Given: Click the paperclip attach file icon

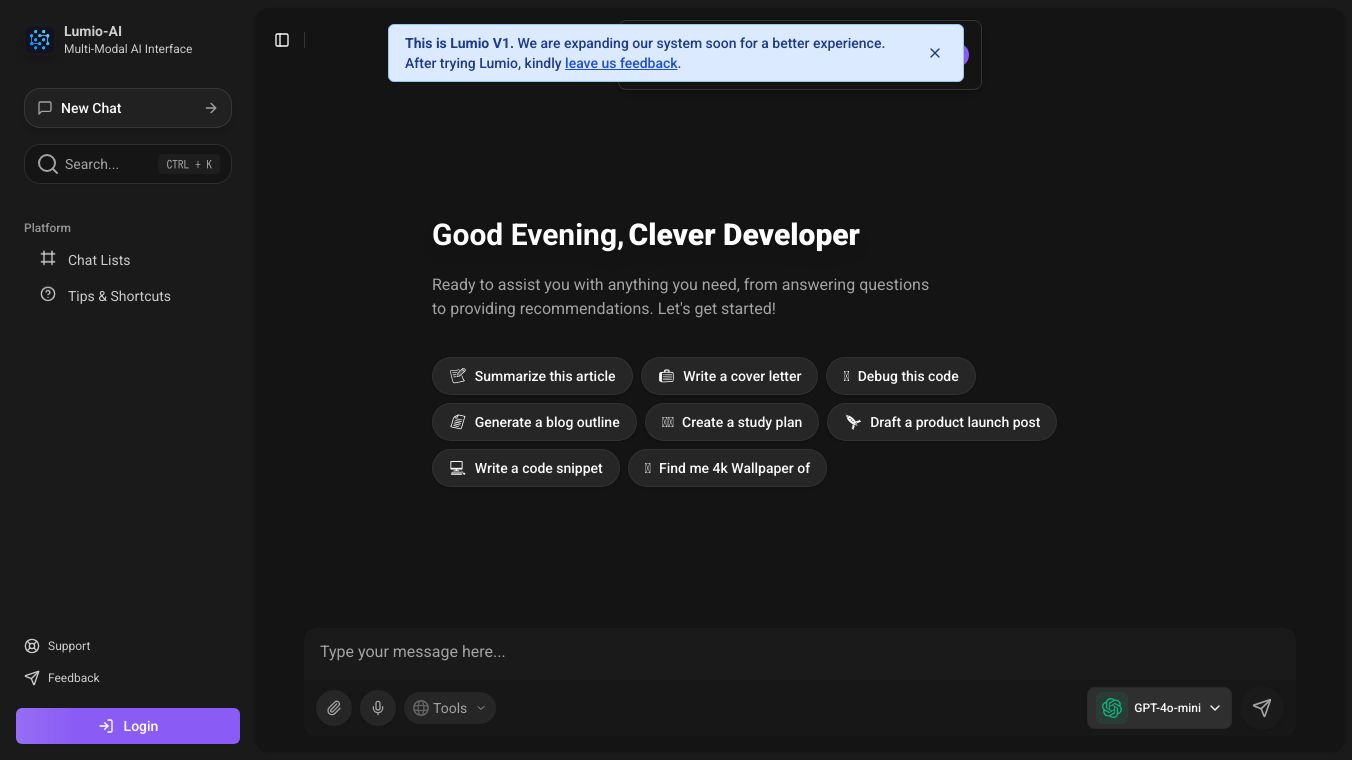Looking at the screenshot, I should coord(334,708).
